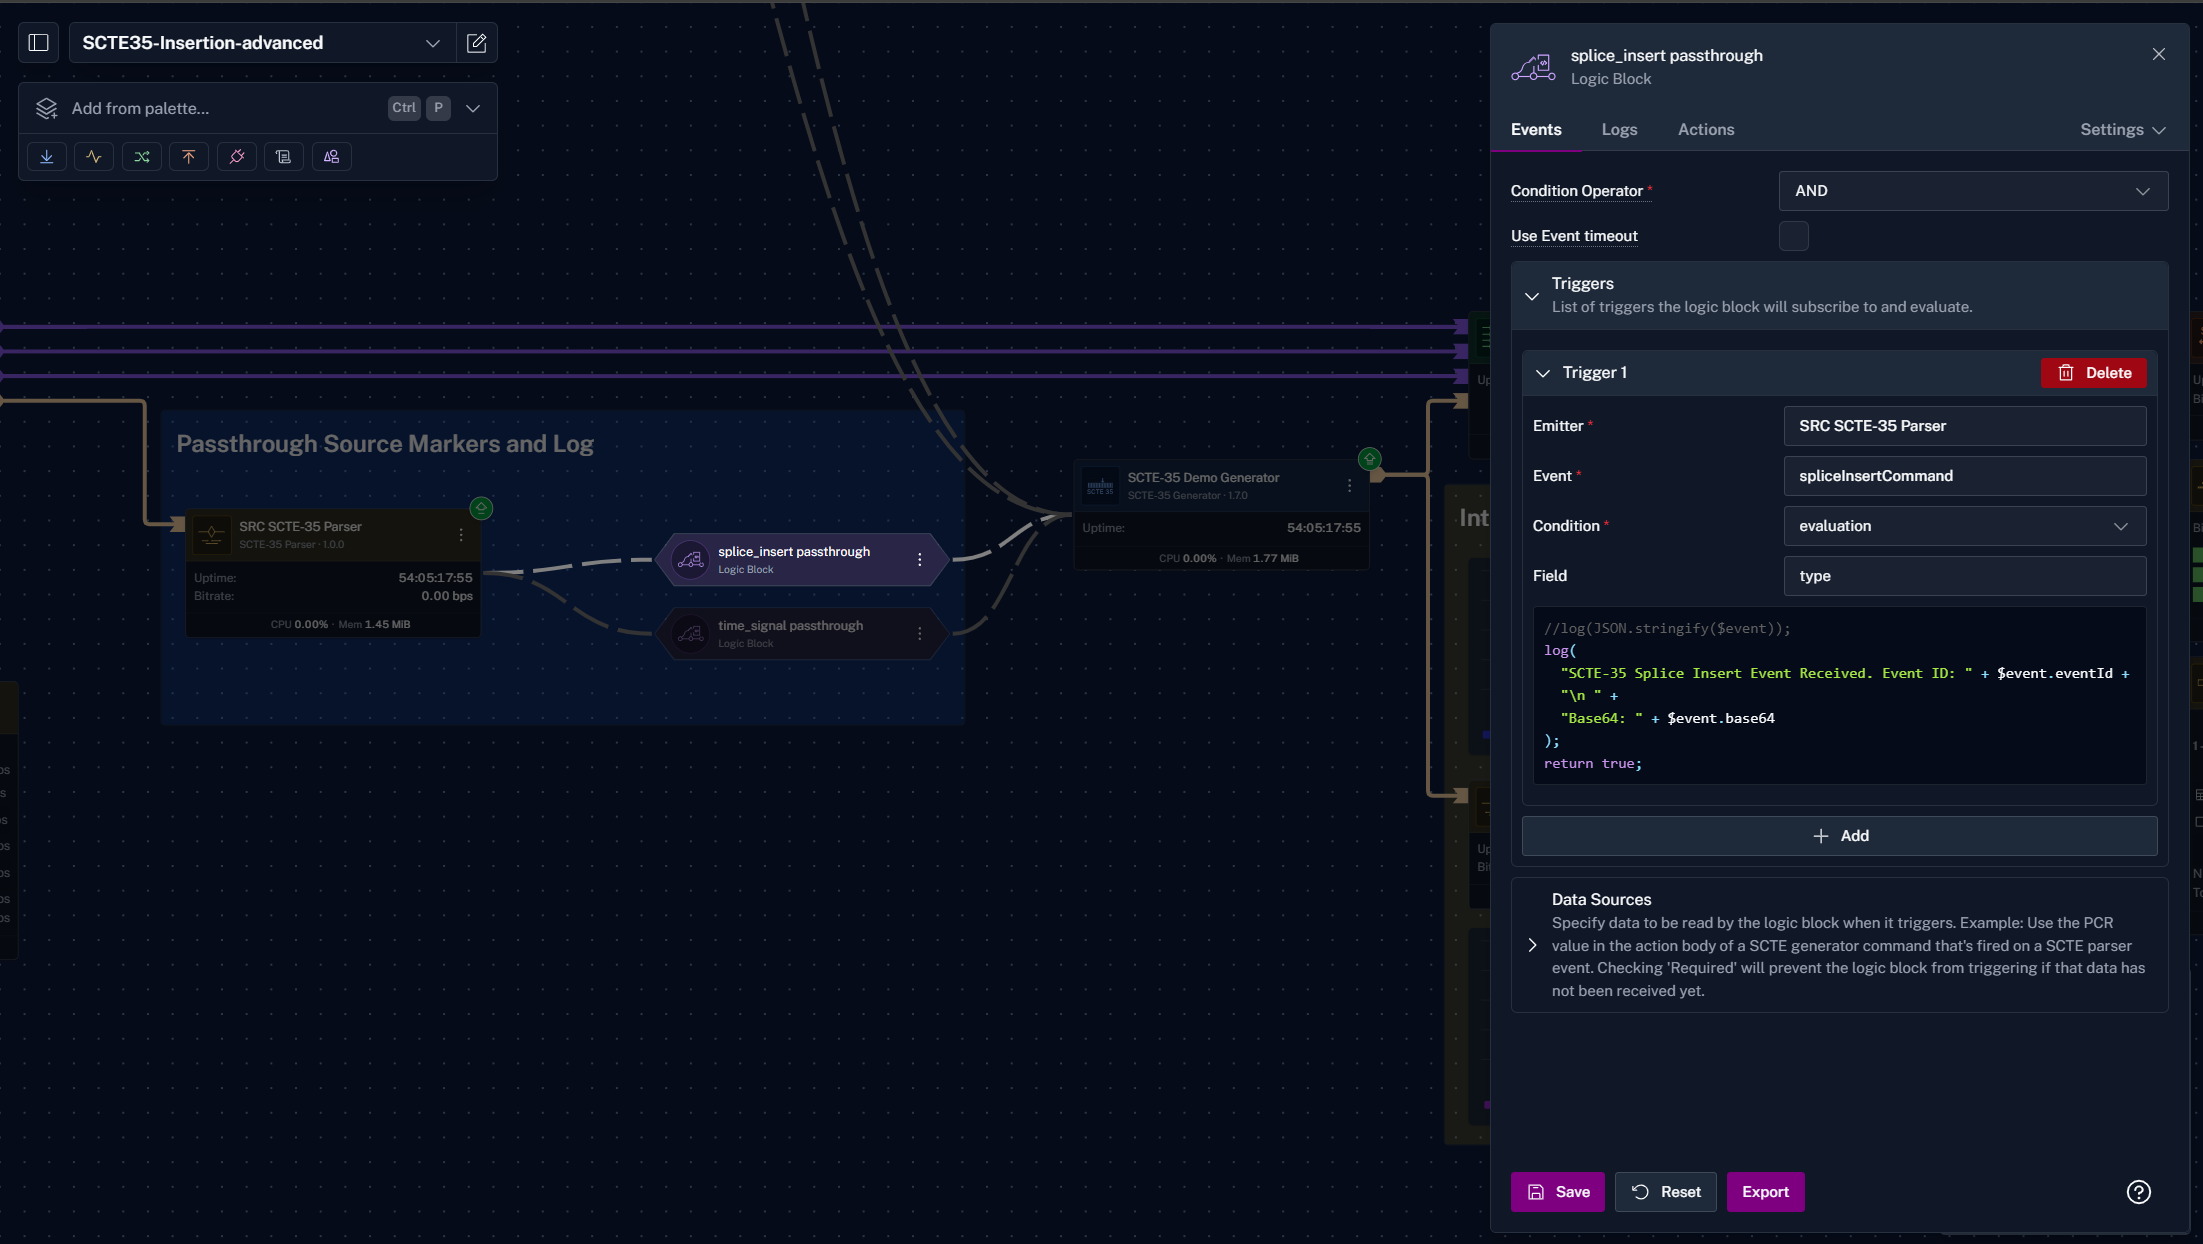Open SRC SCTE-35 Parser node options menu
Image resolution: width=2203 pixels, height=1244 pixels.
[461, 535]
